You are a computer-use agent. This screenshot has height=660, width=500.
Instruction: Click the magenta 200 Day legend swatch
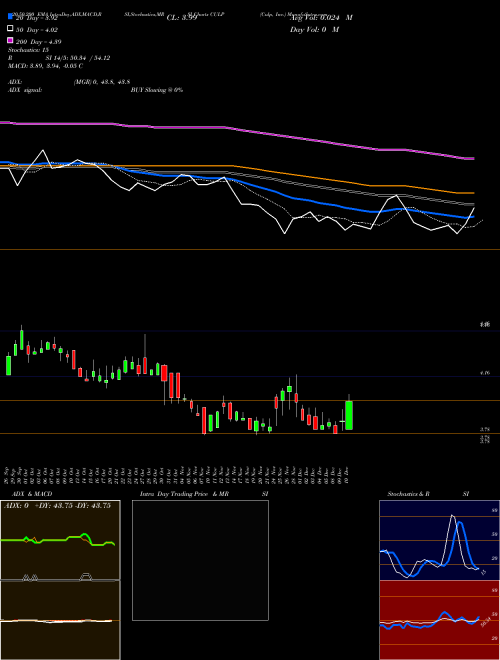click(x=11, y=40)
